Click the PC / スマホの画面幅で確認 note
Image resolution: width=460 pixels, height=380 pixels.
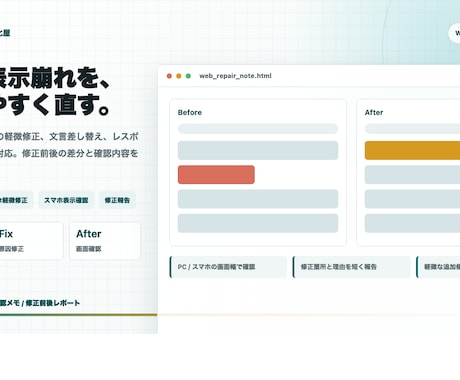228,267
